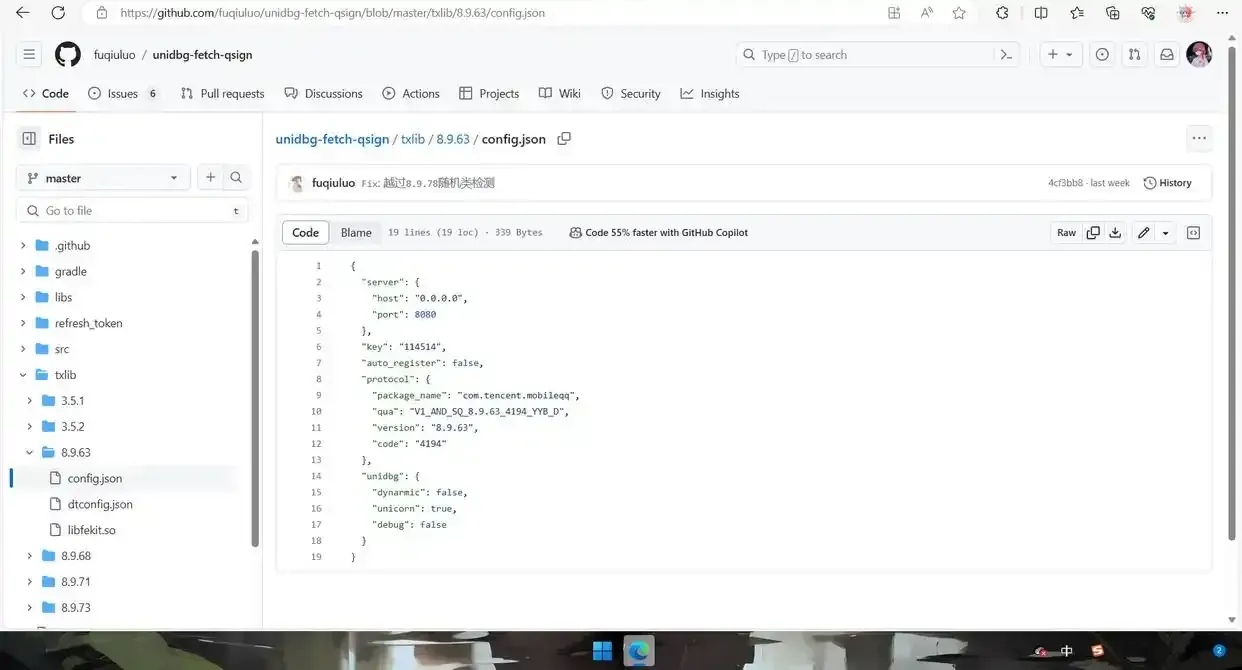The height and width of the screenshot is (670, 1242).
Task: Switch to Code view toggle
Action: click(305, 233)
